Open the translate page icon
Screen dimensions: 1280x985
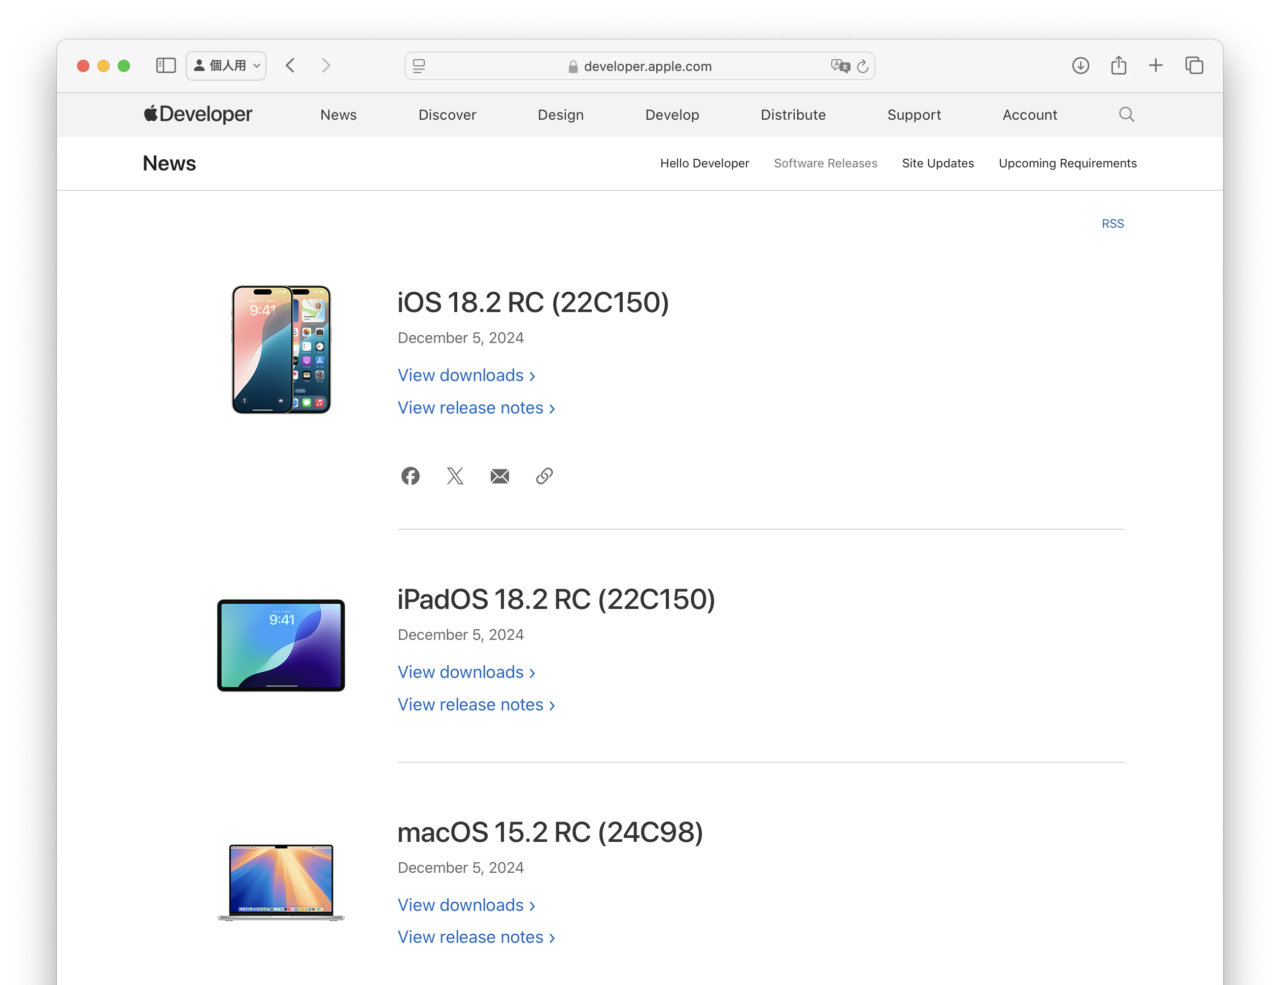pos(840,66)
